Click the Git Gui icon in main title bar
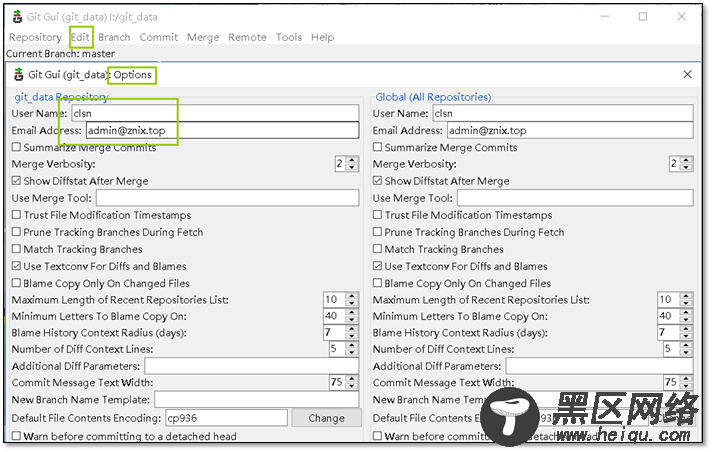The height and width of the screenshot is (452, 712). (x=17, y=17)
